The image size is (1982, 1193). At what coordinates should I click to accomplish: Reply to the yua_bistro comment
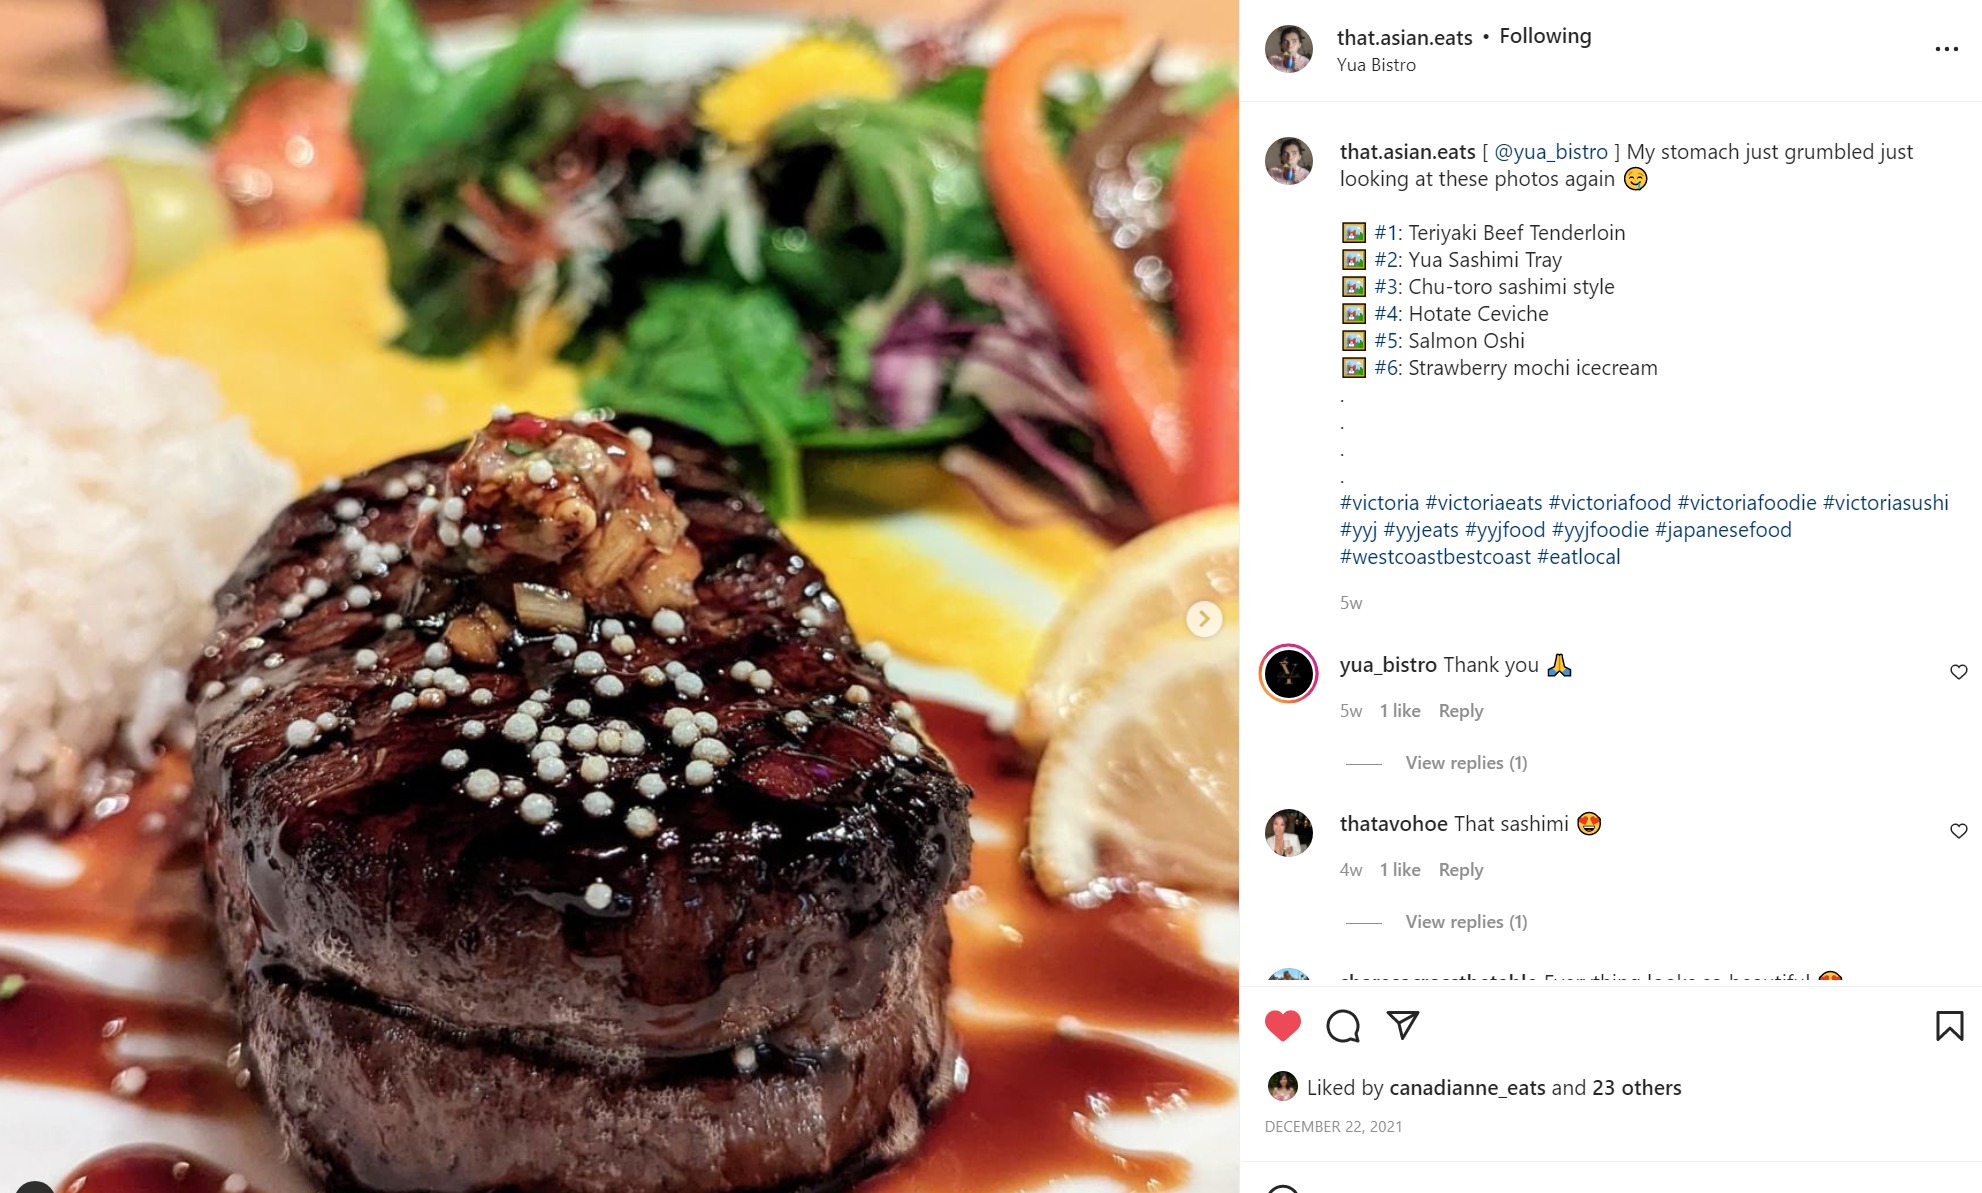point(1460,711)
